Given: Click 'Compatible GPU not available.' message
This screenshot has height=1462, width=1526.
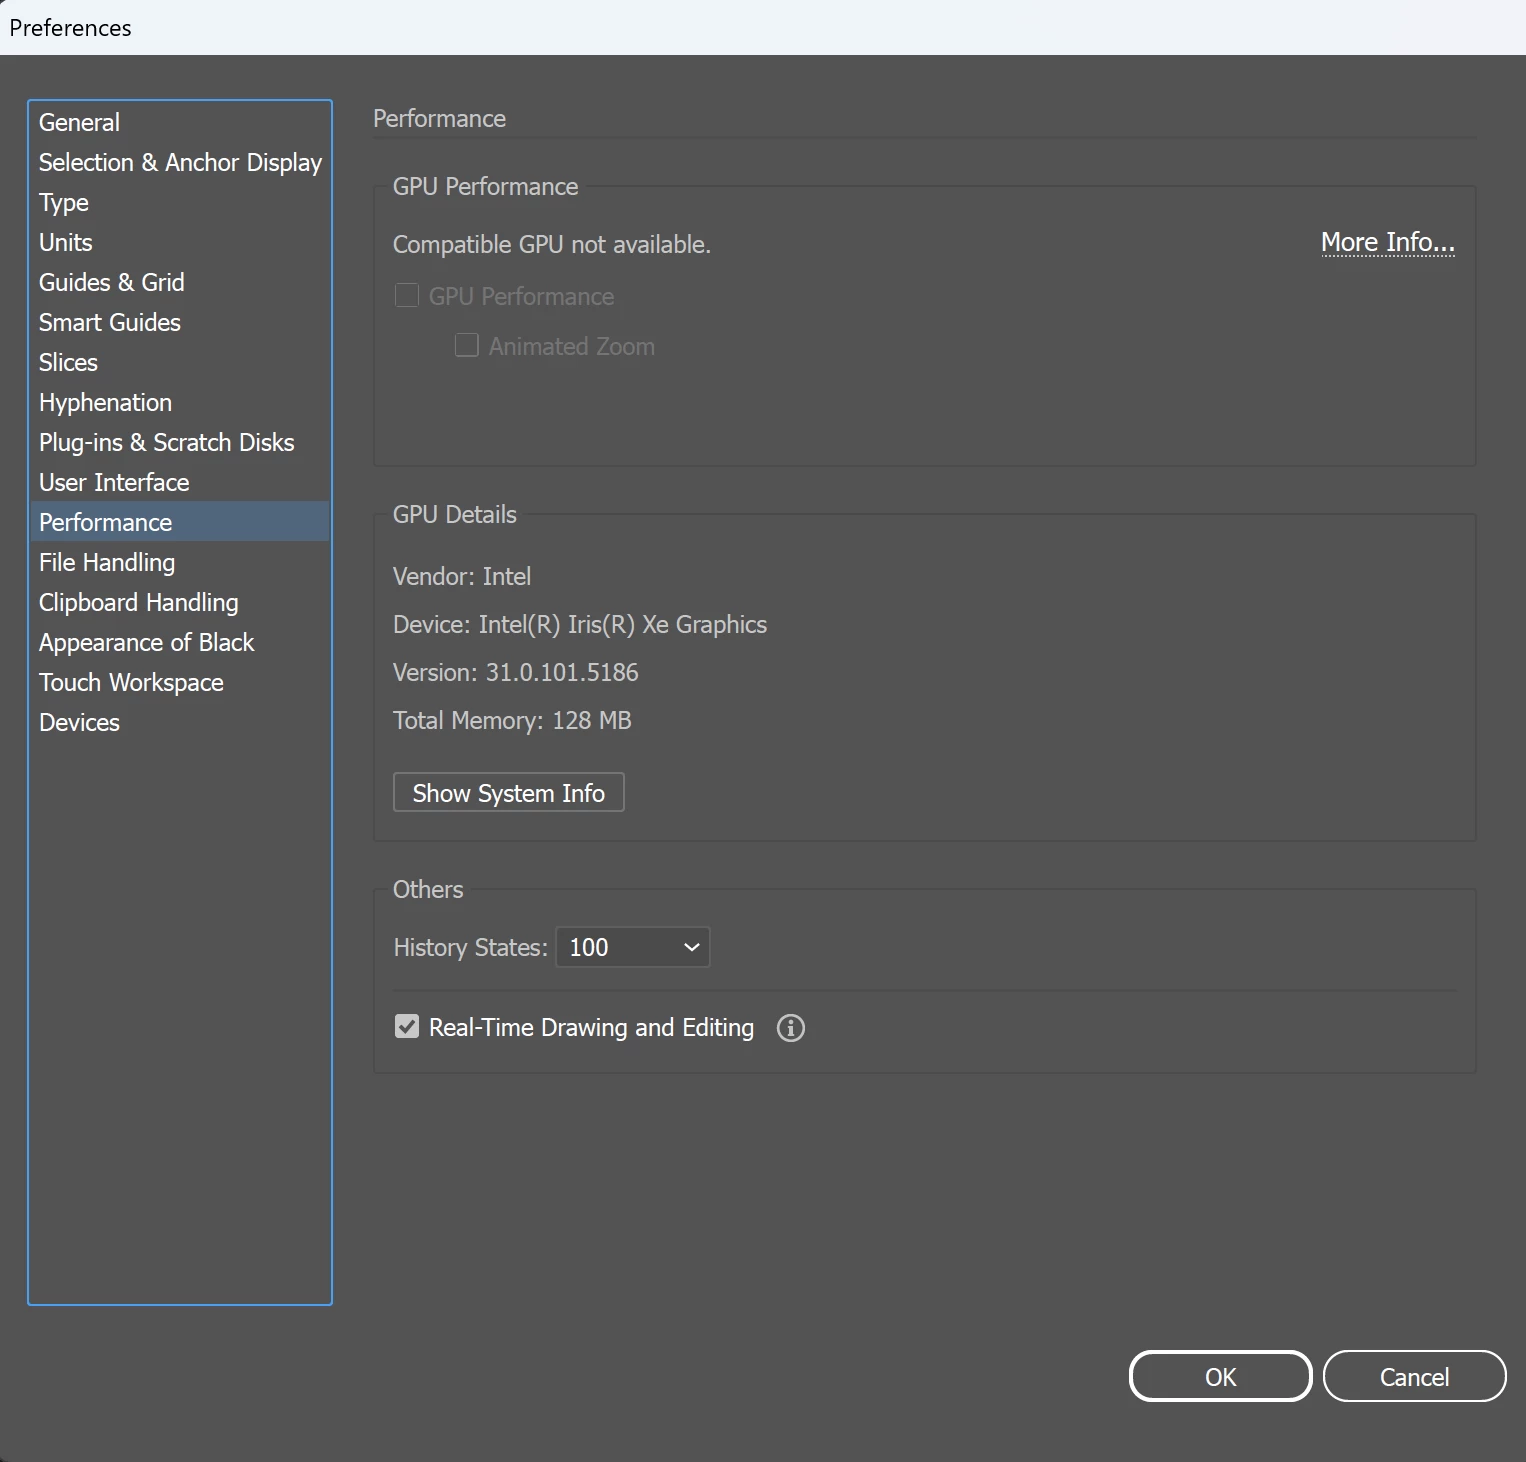Looking at the screenshot, I should tap(552, 245).
